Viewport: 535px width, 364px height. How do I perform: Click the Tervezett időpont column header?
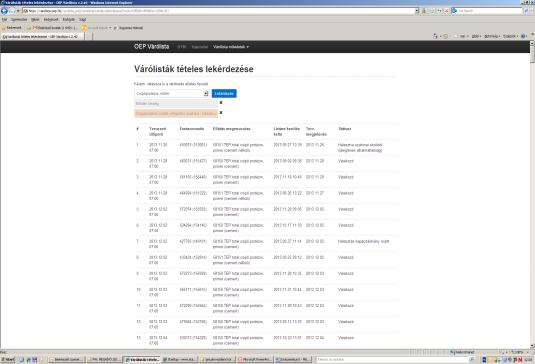(158, 131)
